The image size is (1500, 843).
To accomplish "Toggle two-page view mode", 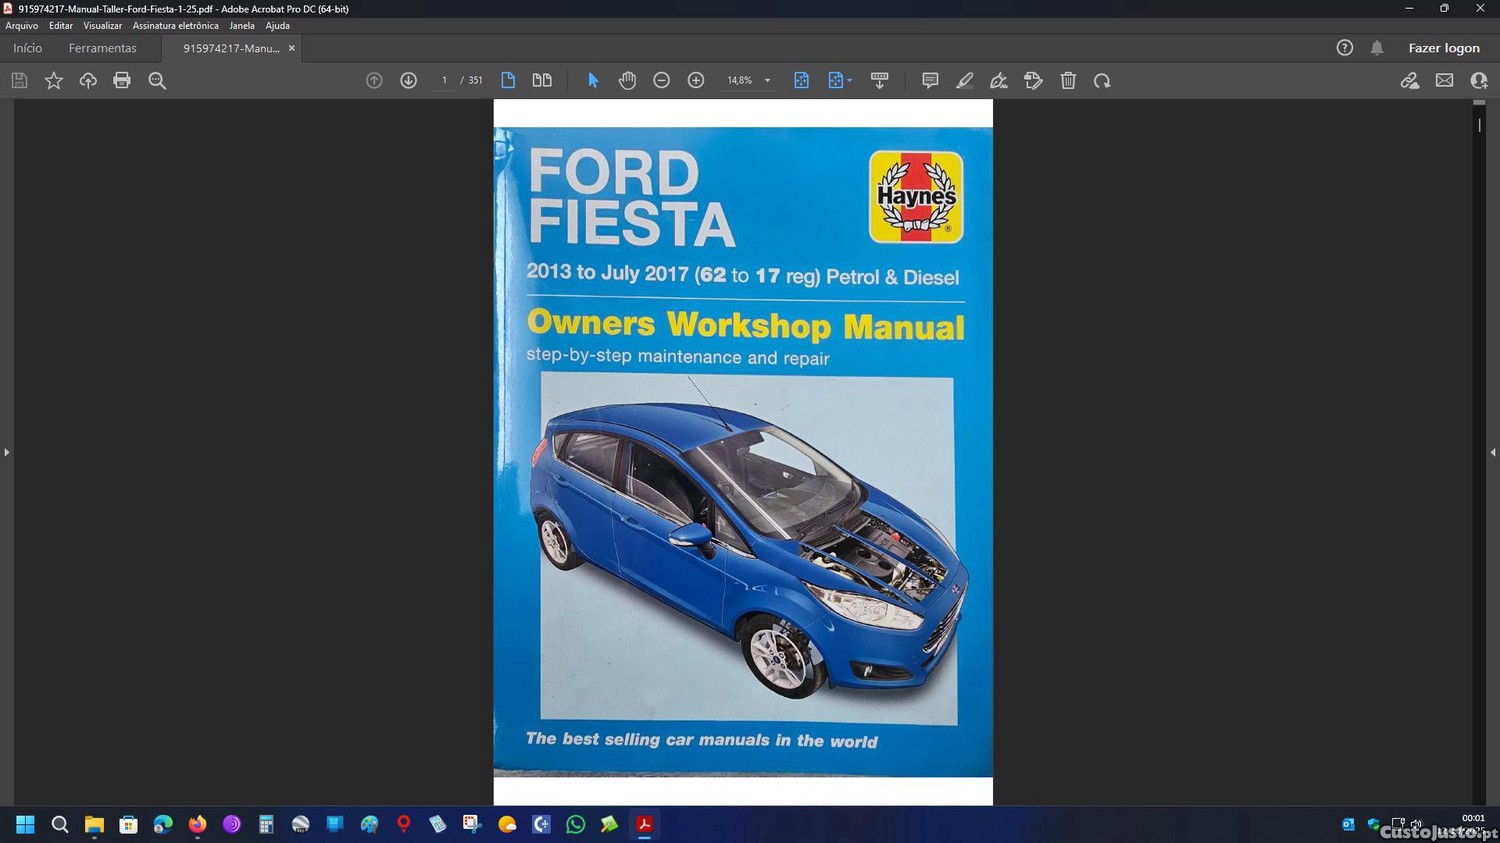I will (542, 81).
